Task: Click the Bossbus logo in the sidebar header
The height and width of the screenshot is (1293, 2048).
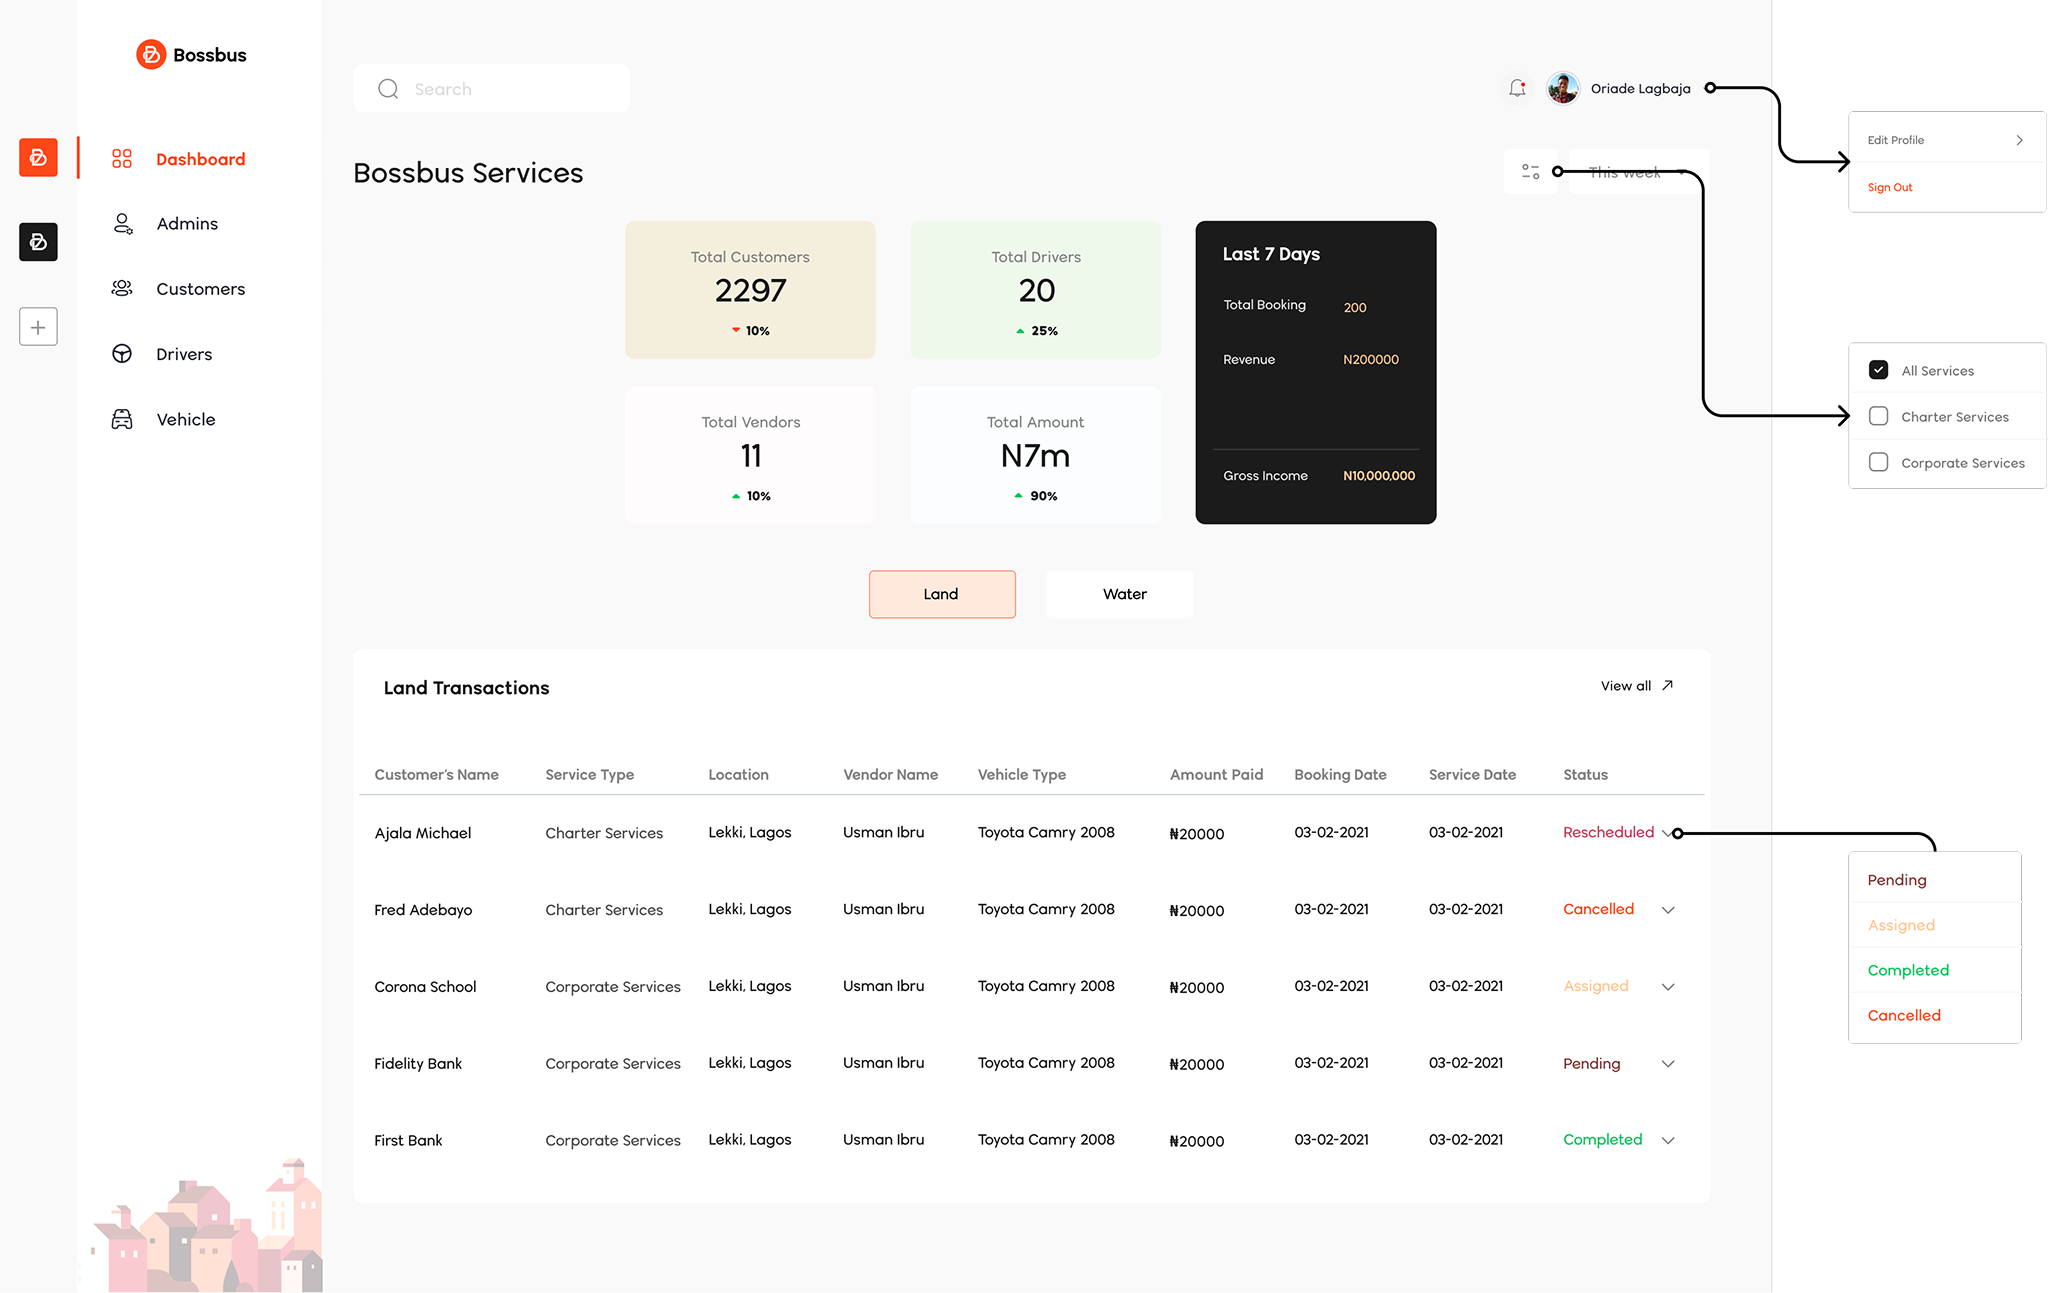Action: click(x=191, y=54)
